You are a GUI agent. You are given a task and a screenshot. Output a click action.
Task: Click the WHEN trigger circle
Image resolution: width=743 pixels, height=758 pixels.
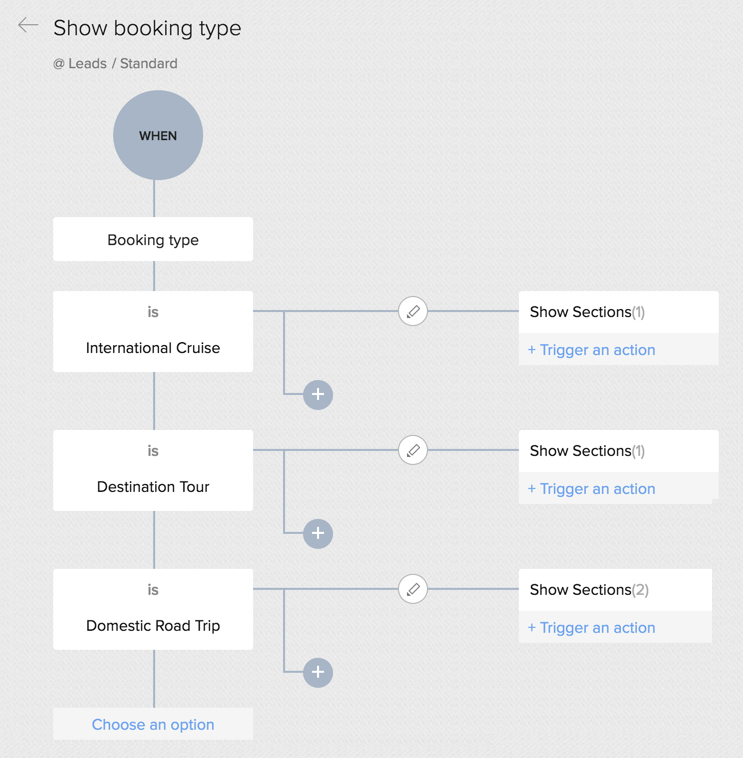158,135
